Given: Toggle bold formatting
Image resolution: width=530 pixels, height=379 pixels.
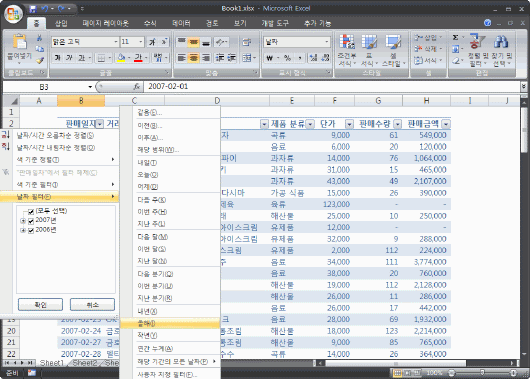Looking at the screenshot, I should pyautogui.click(x=57, y=58).
